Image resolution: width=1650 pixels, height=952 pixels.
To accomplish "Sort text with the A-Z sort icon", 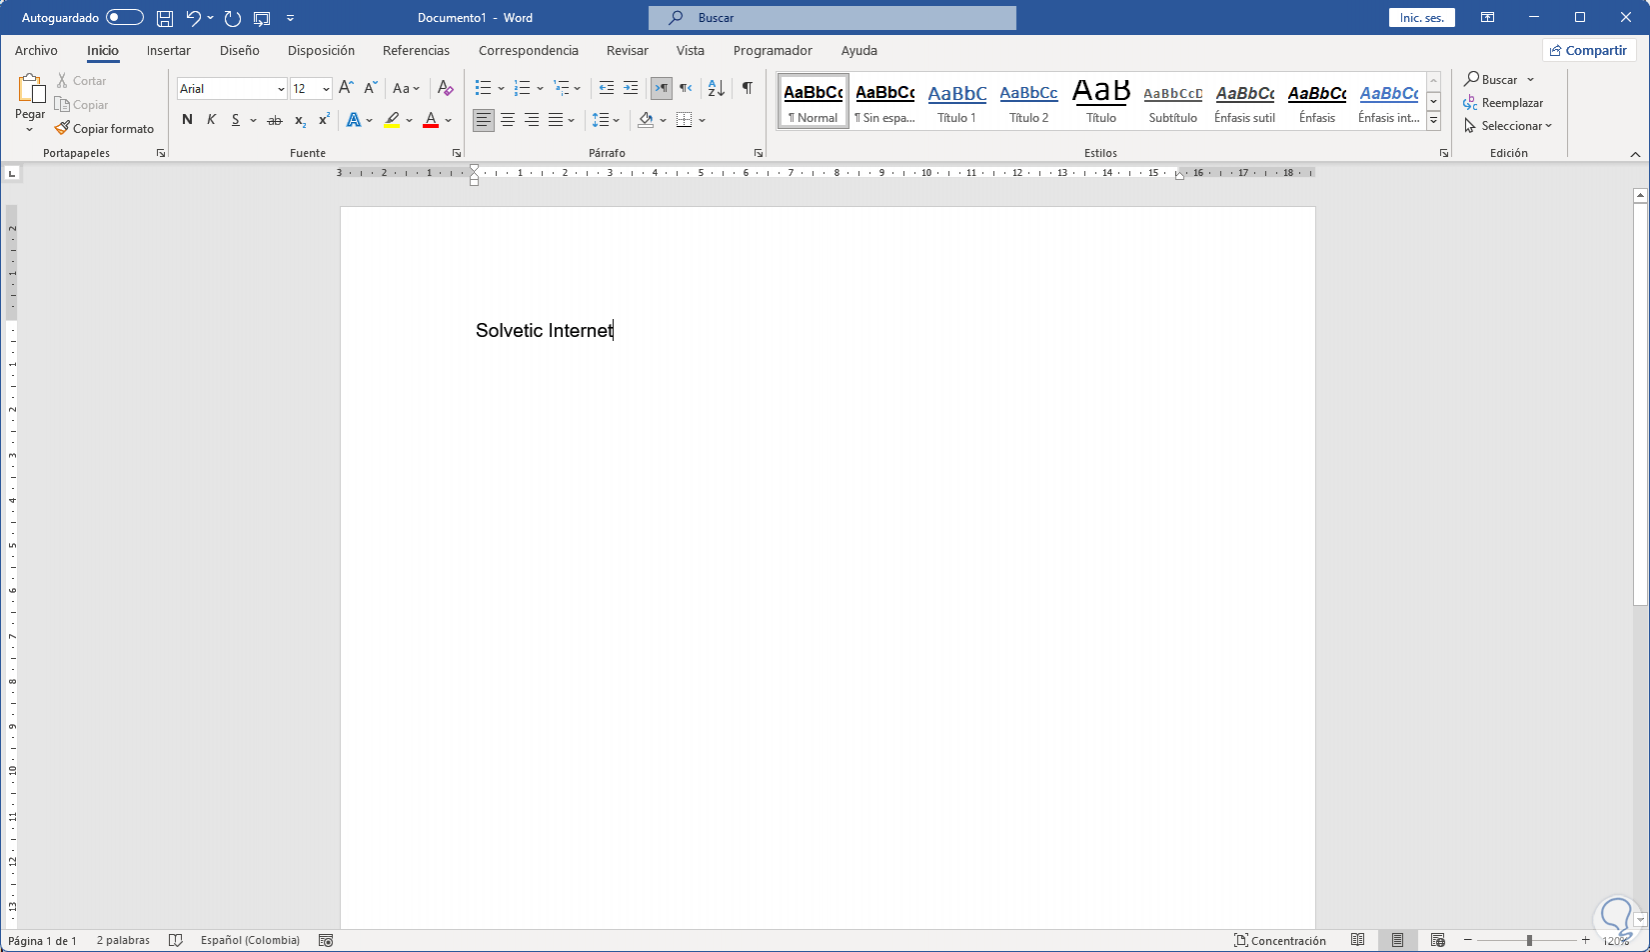I will [716, 88].
